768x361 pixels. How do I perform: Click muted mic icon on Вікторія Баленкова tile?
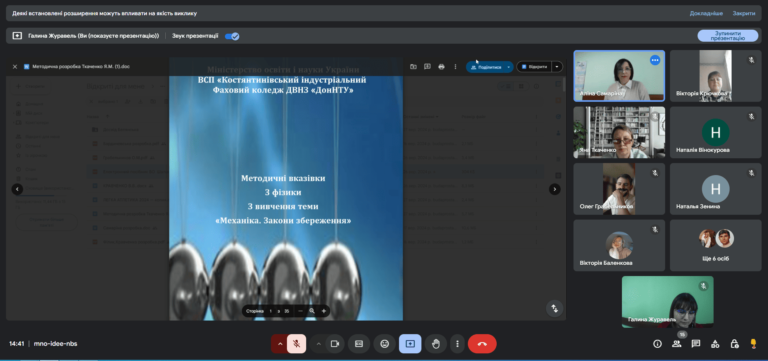click(655, 229)
